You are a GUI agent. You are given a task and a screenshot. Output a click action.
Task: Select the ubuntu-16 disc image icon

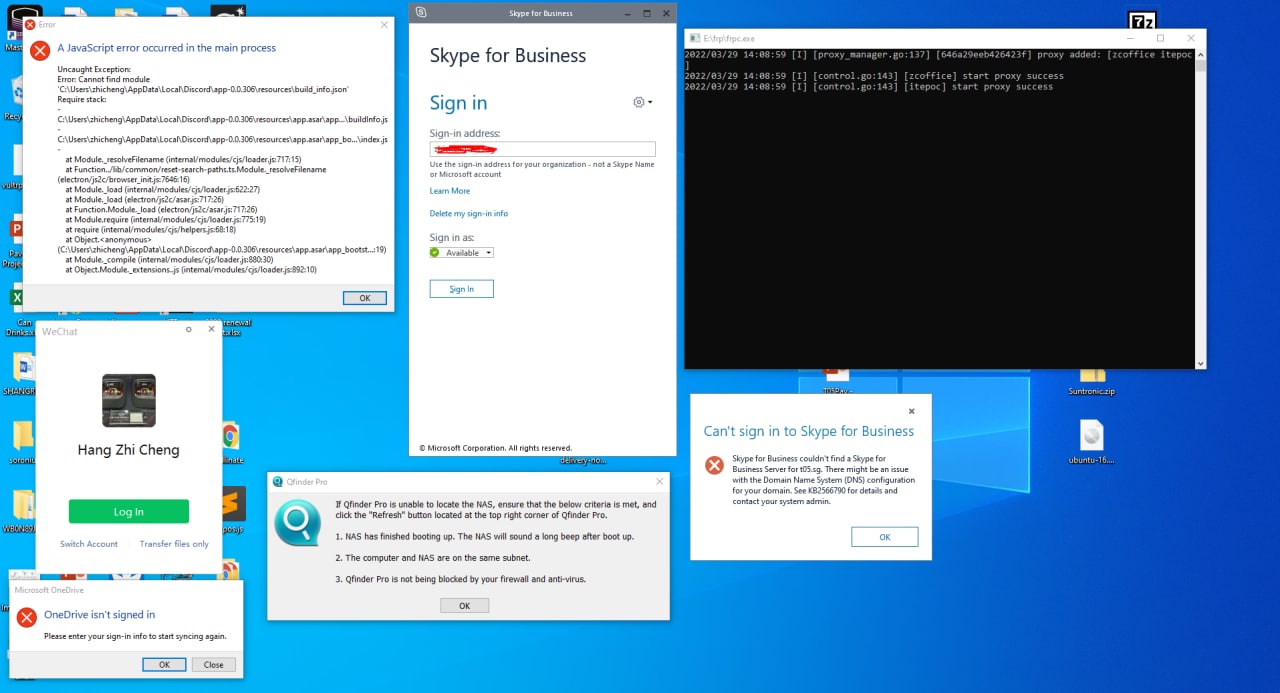(1092, 440)
